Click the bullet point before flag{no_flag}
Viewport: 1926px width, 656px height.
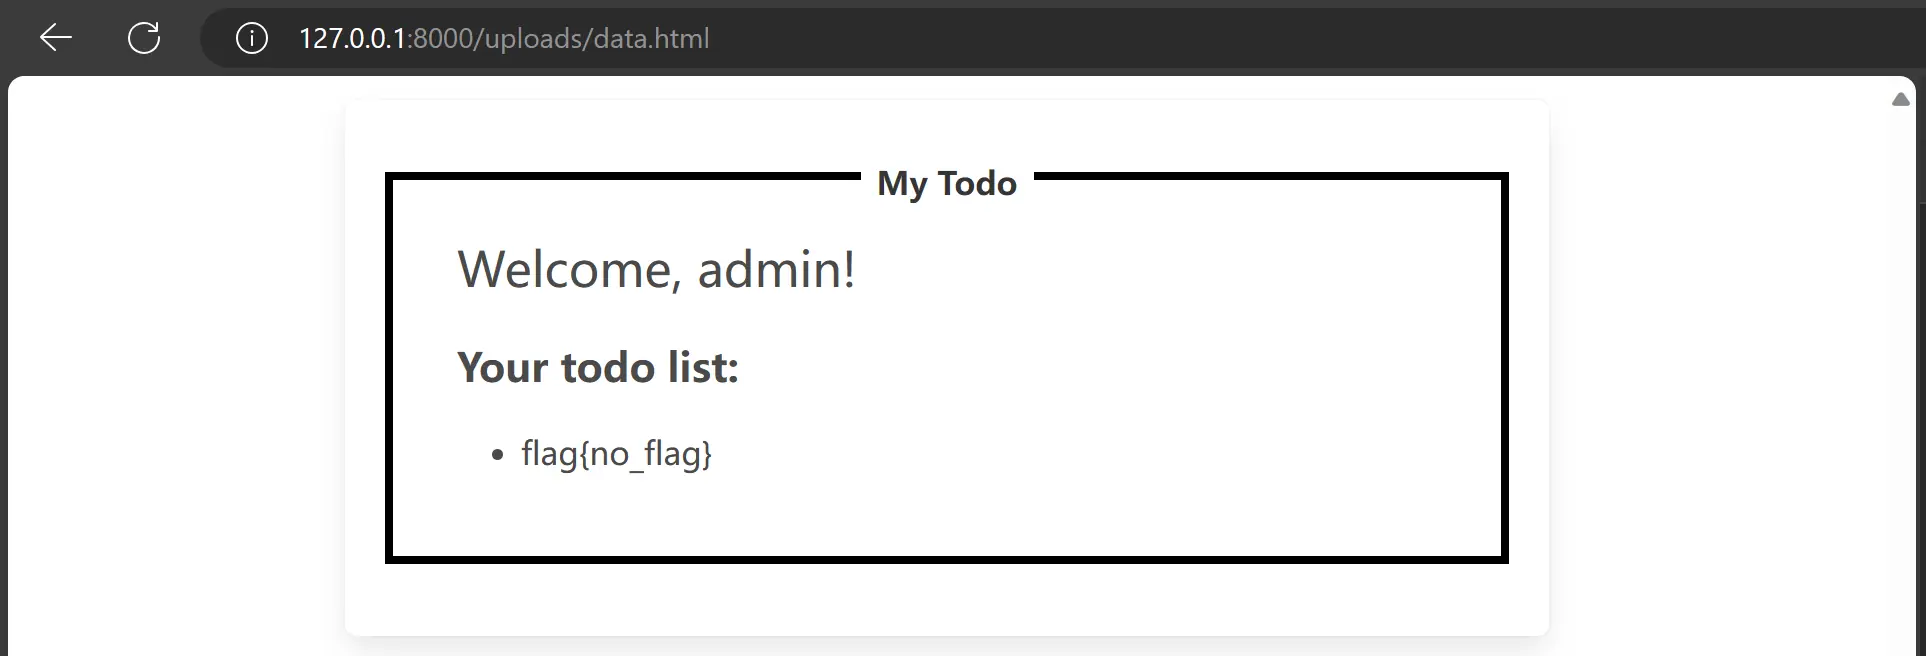point(498,456)
